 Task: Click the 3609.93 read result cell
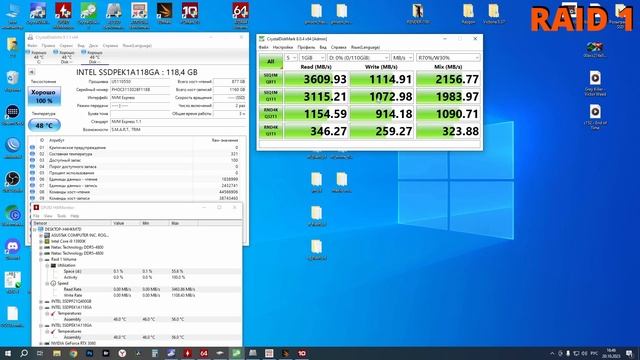tap(316, 79)
